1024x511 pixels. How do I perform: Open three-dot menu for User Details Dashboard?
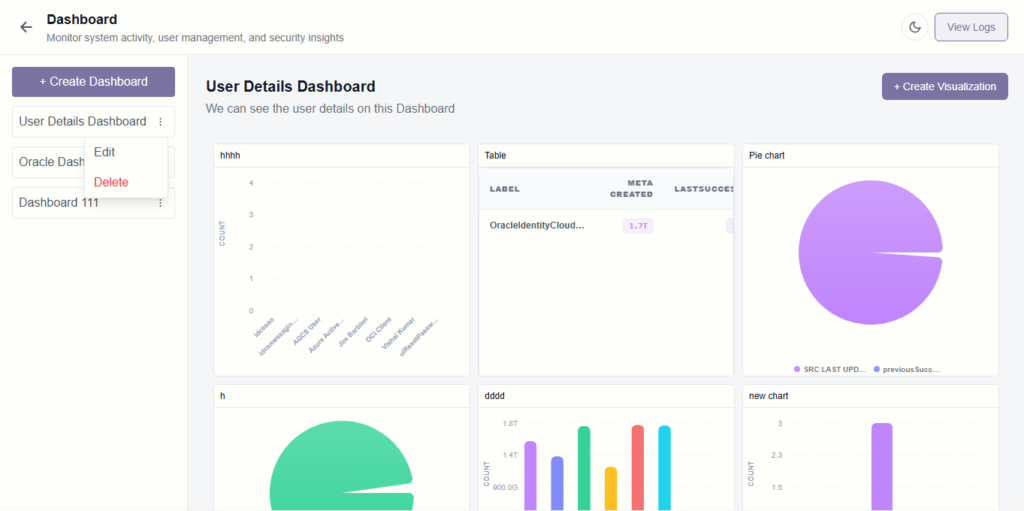pyautogui.click(x=160, y=122)
